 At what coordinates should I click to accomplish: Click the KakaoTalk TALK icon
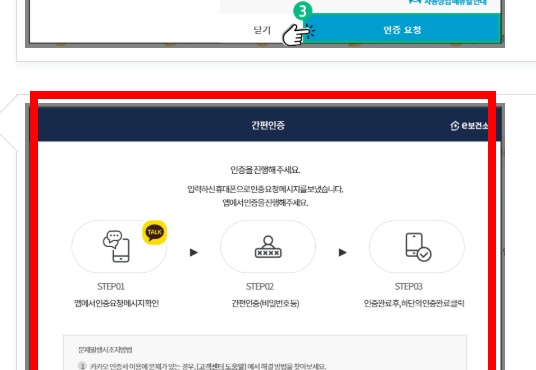click(155, 232)
